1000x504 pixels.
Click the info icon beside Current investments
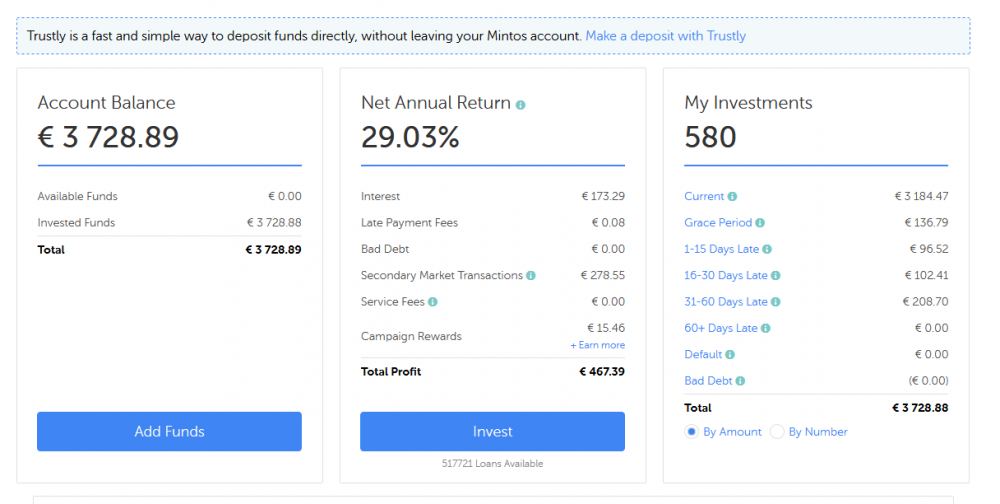click(733, 197)
